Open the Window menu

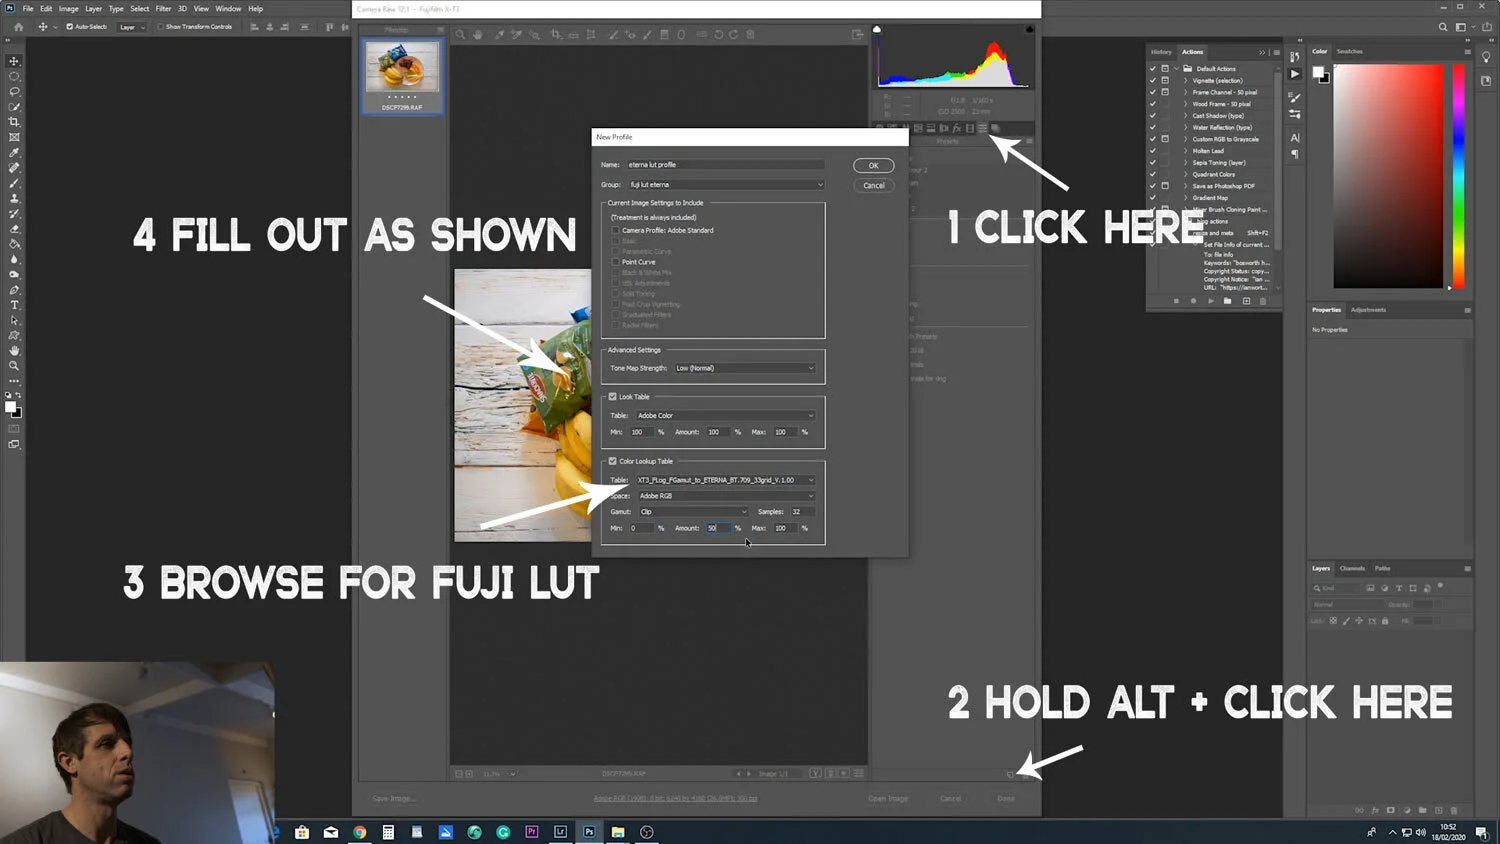228,8
